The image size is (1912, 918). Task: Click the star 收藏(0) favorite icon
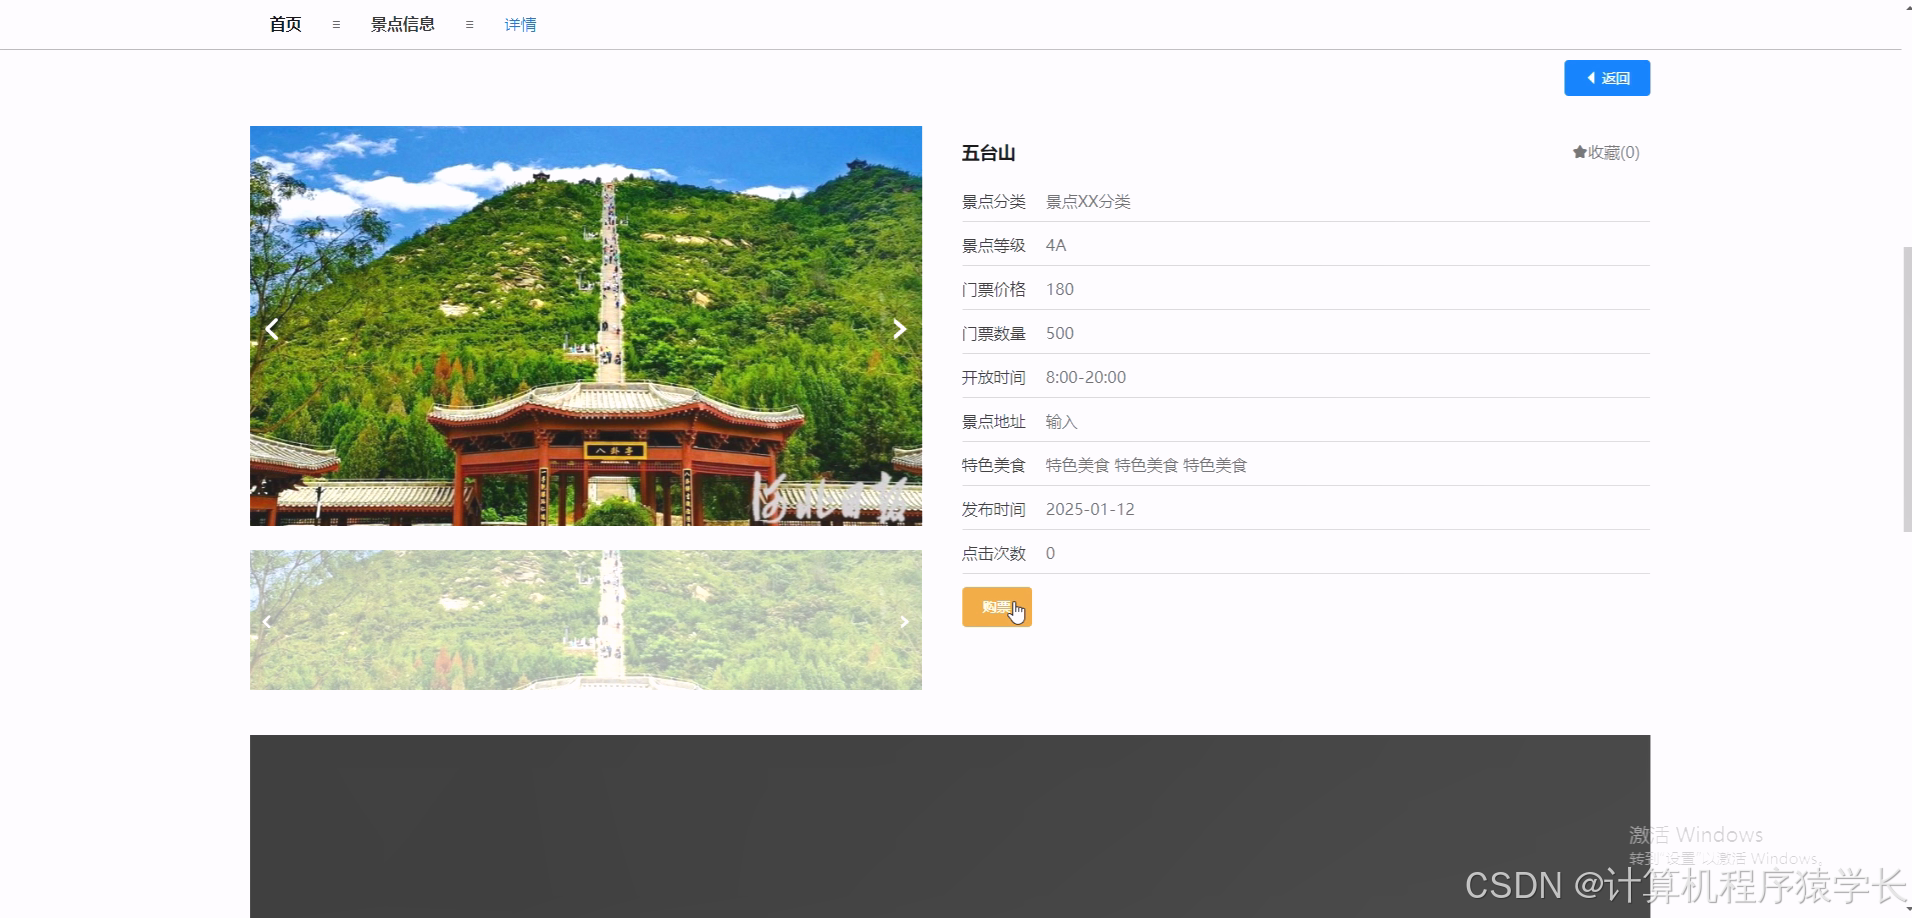click(1605, 152)
